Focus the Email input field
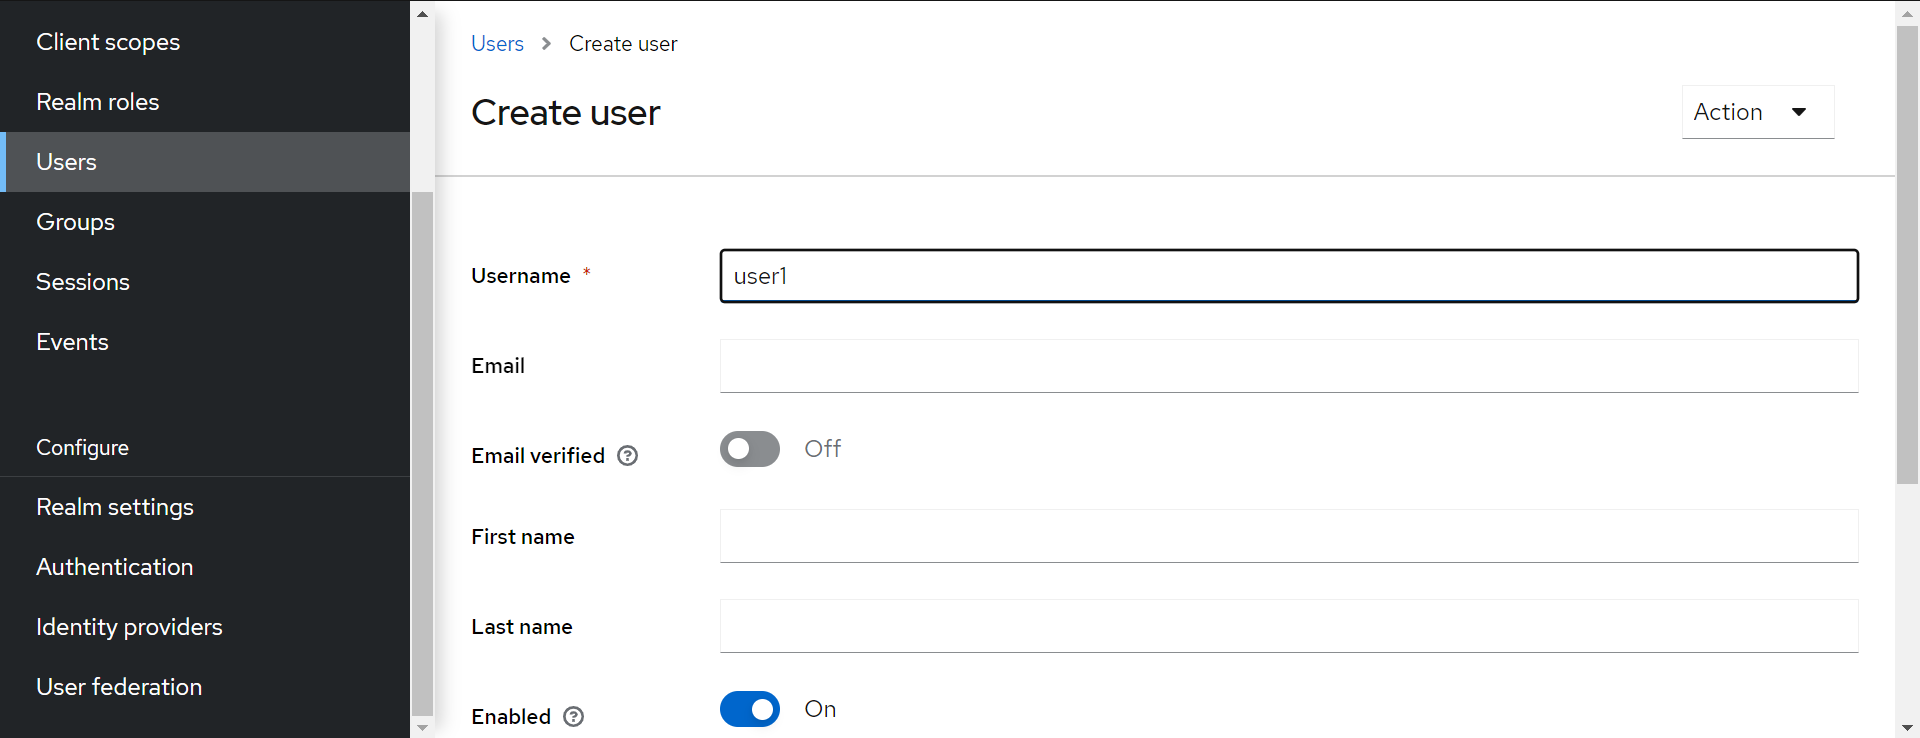Screen dimensions: 1920x738 (1289, 366)
